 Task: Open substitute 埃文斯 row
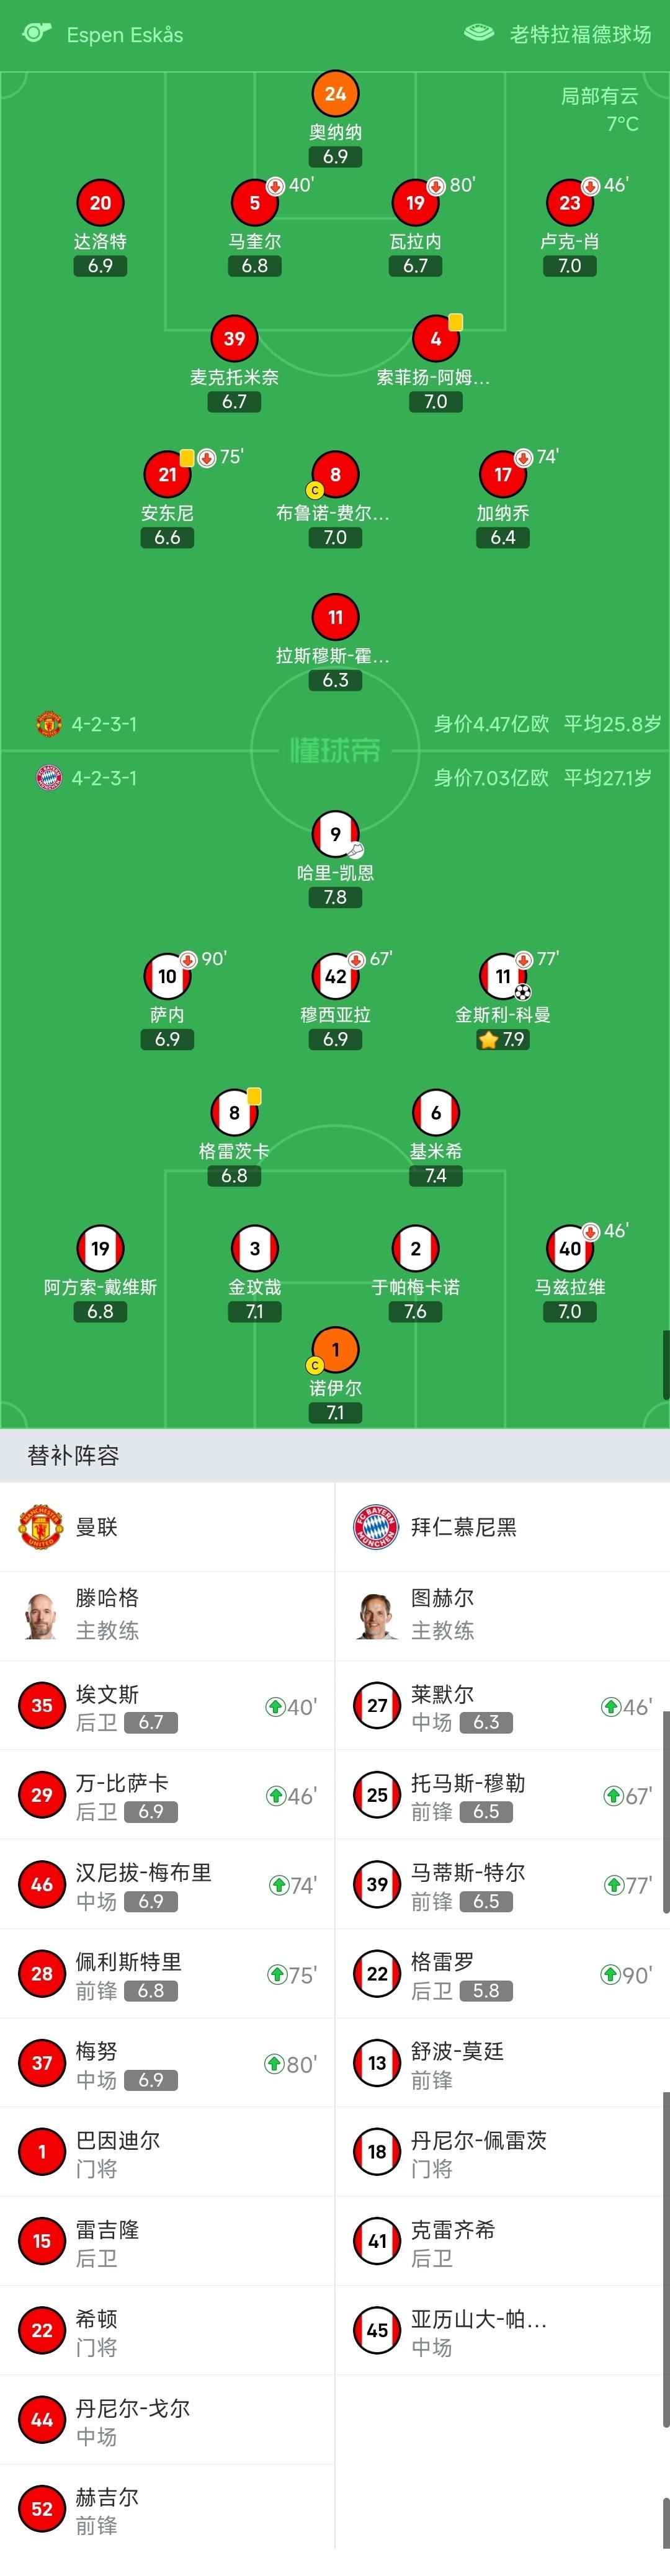point(167,1706)
